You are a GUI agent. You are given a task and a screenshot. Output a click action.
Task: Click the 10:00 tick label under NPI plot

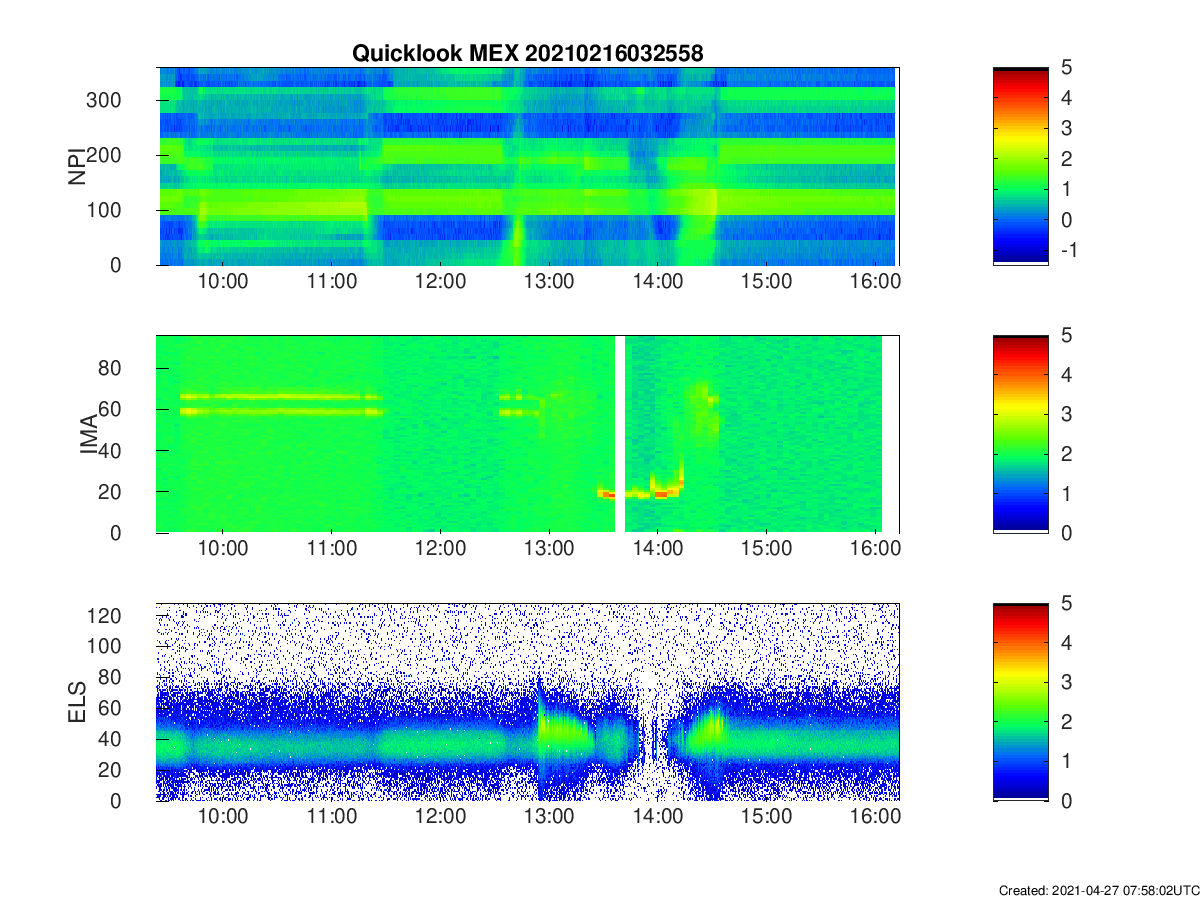[x=223, y=281]
